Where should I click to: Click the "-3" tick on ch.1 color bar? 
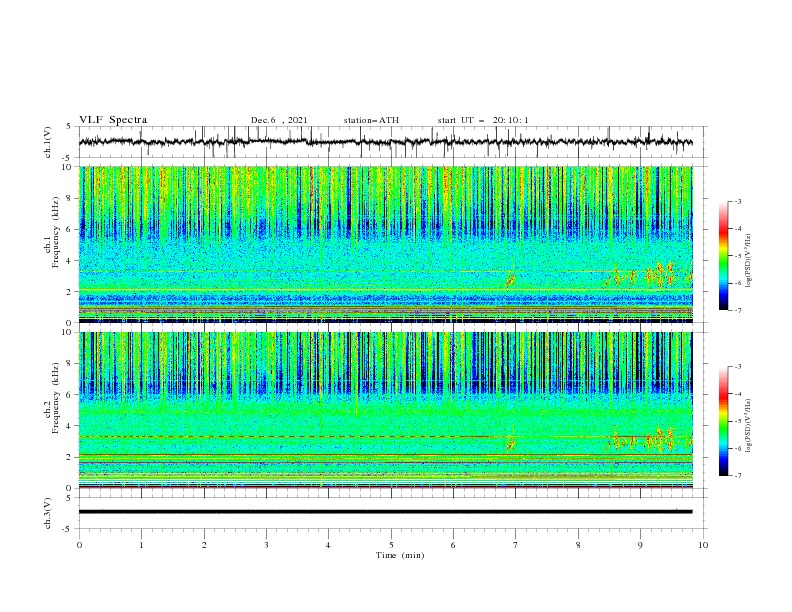(737, 201)
